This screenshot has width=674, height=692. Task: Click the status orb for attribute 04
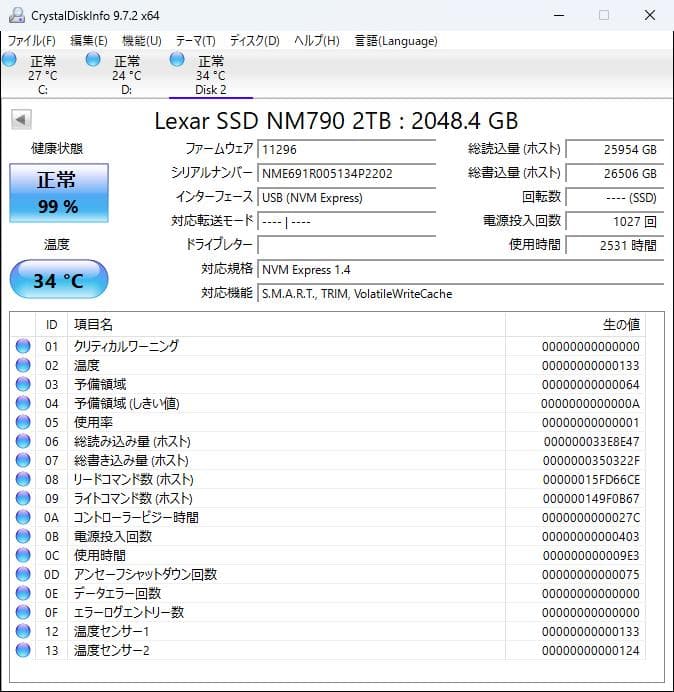[23, 403]
